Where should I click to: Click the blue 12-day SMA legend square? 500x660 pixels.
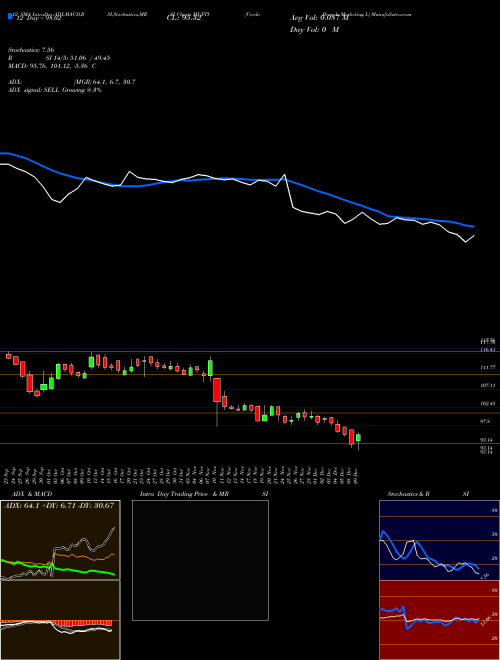click(10, 16)
